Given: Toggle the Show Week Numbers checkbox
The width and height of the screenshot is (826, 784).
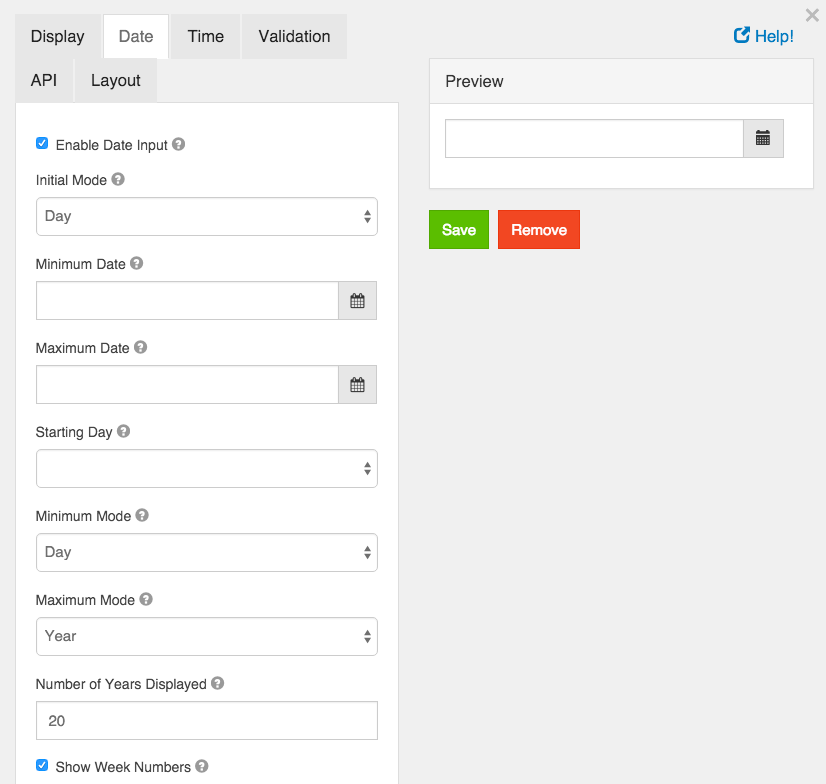Looking at the screenshot, I should tap(42, 765).
